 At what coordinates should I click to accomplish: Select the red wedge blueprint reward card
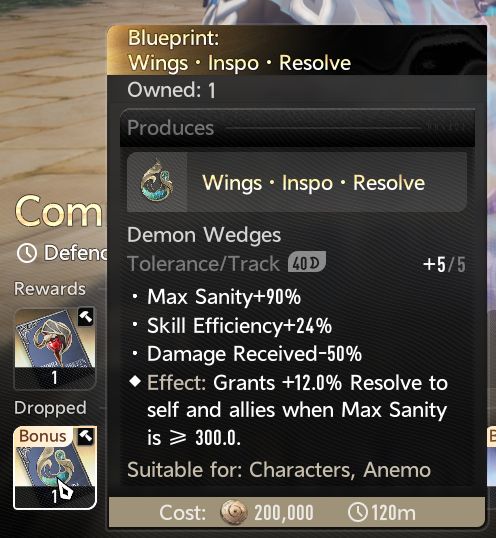tap(55, 349)
